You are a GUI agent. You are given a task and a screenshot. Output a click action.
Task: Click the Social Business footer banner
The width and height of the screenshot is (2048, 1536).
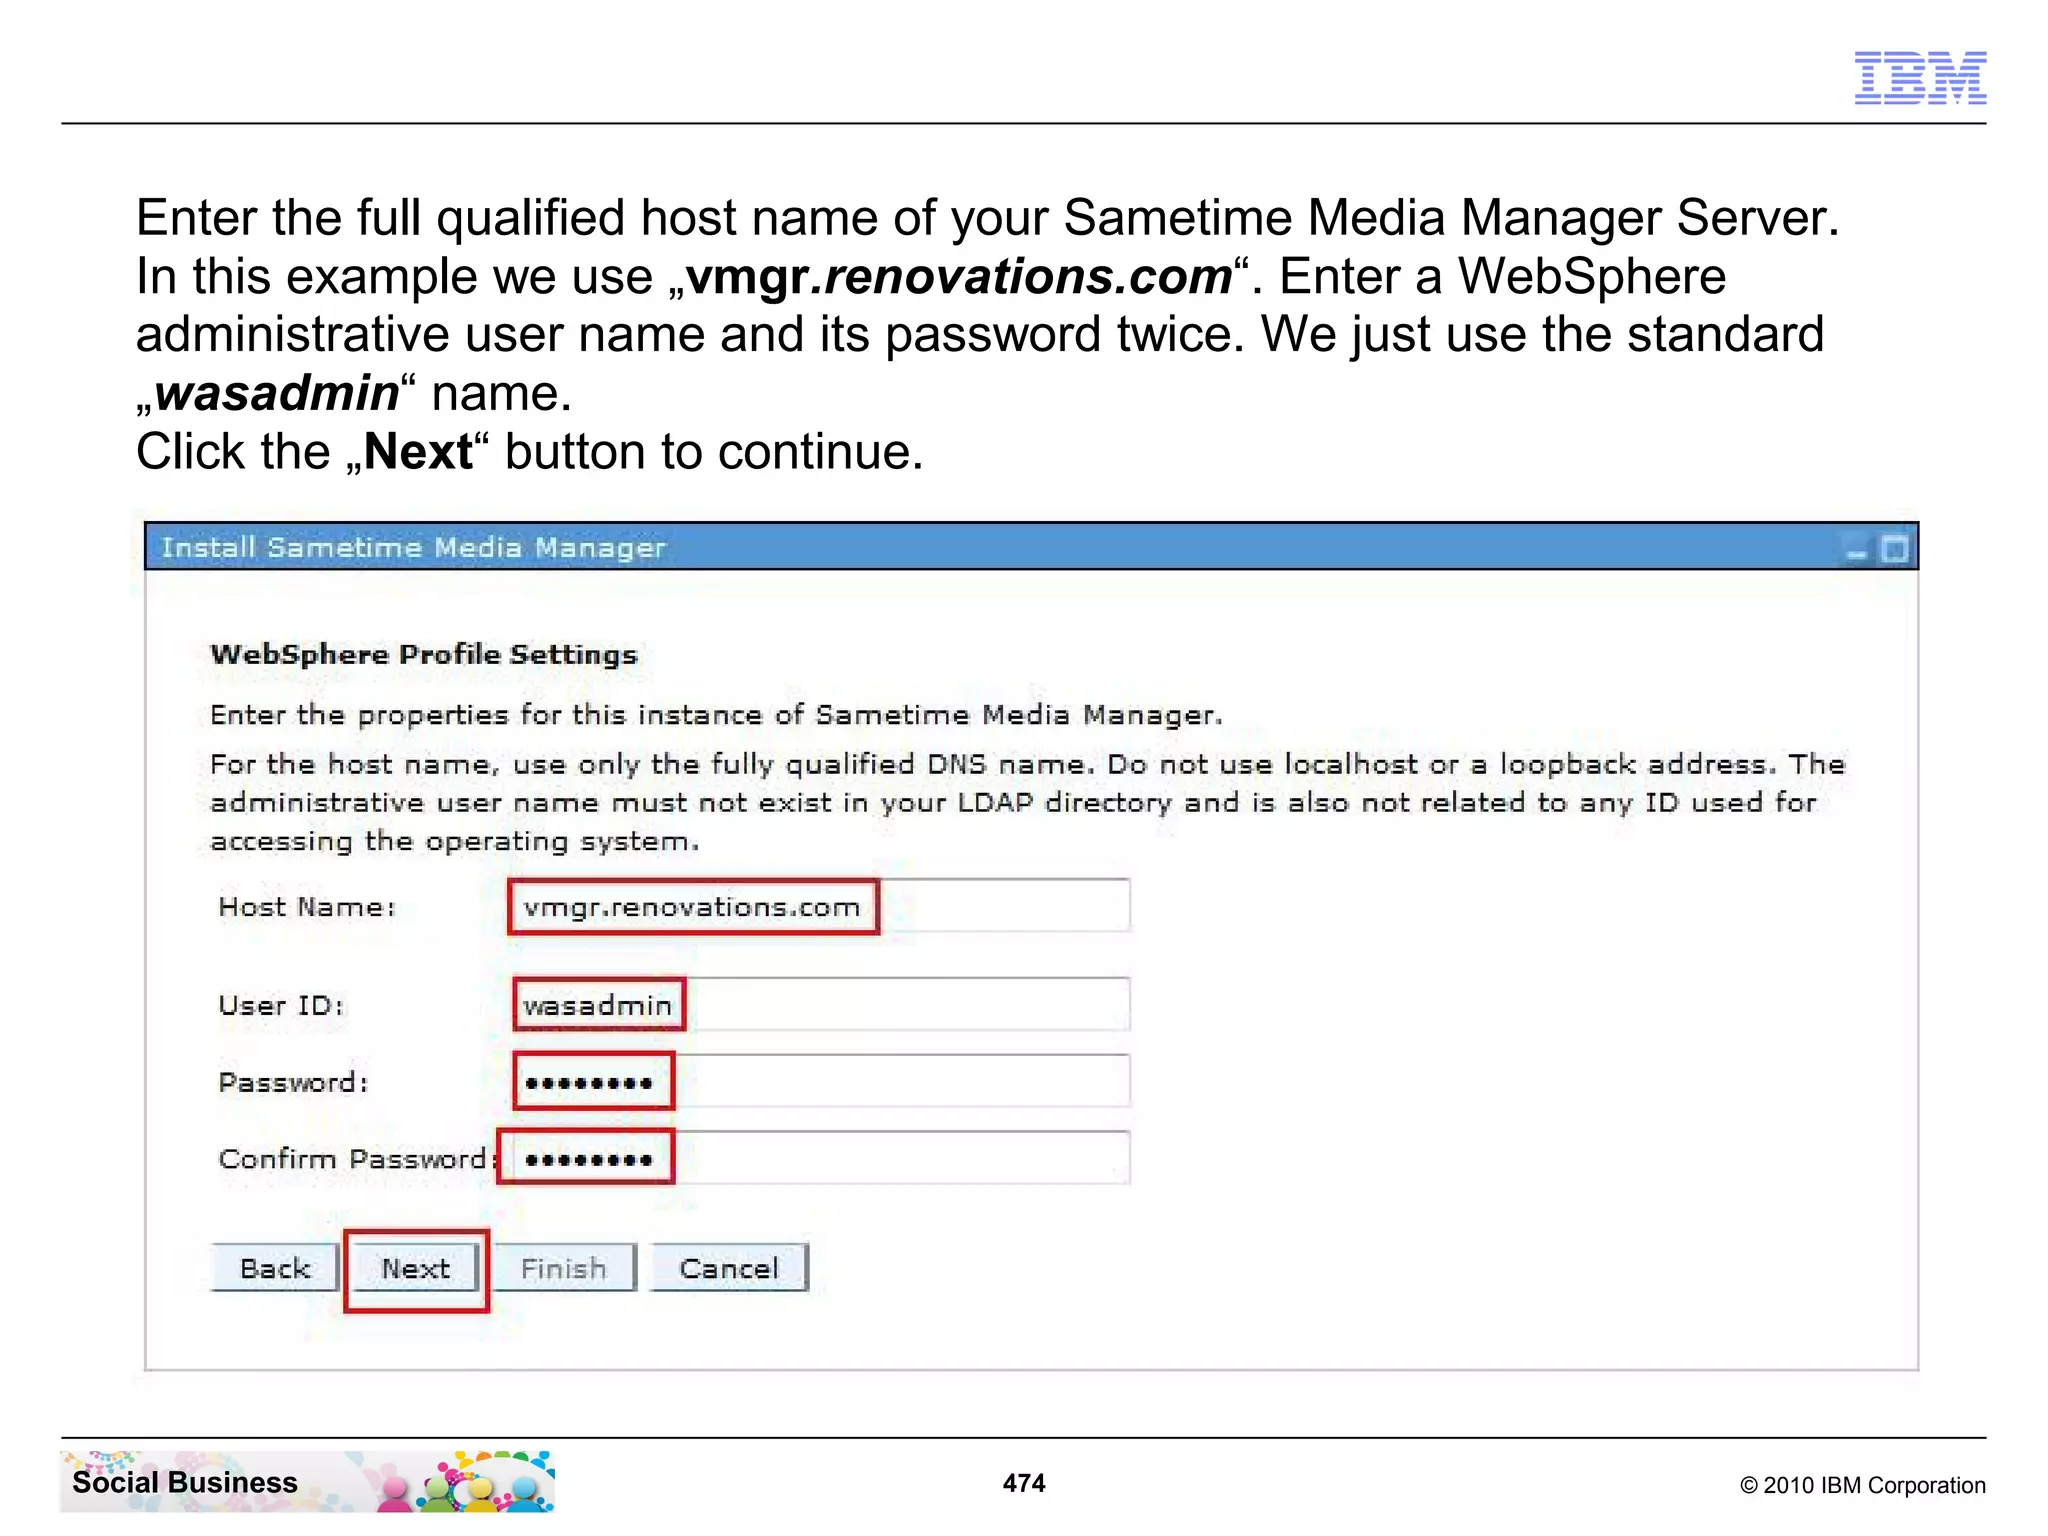[x=307, y=1481]
